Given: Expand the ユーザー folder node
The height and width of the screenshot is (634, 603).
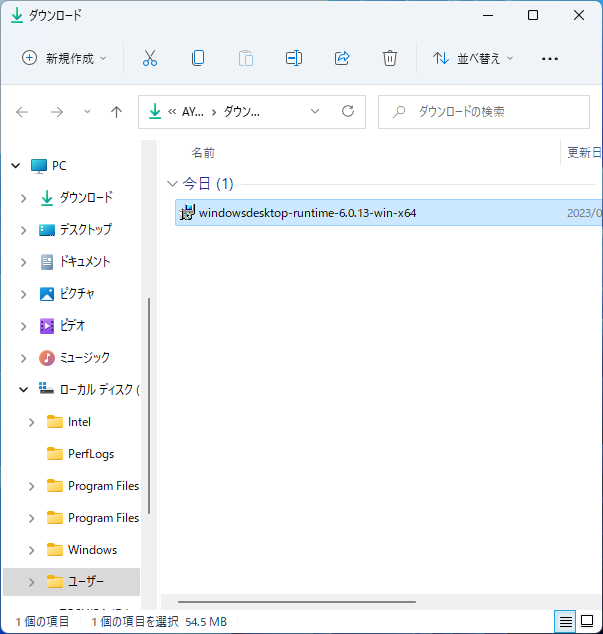Looking at the screenshot, I should (x=32, y=582).
